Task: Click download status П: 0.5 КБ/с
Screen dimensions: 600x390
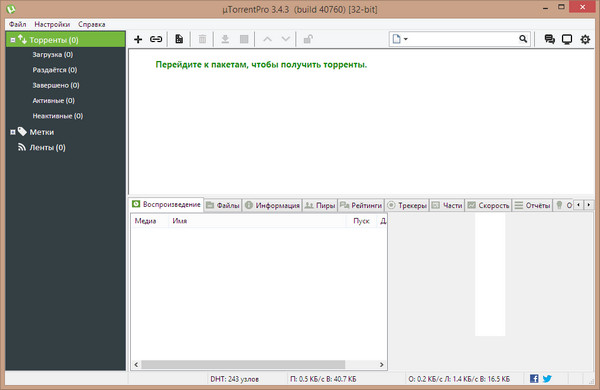Action: point(323,379)
